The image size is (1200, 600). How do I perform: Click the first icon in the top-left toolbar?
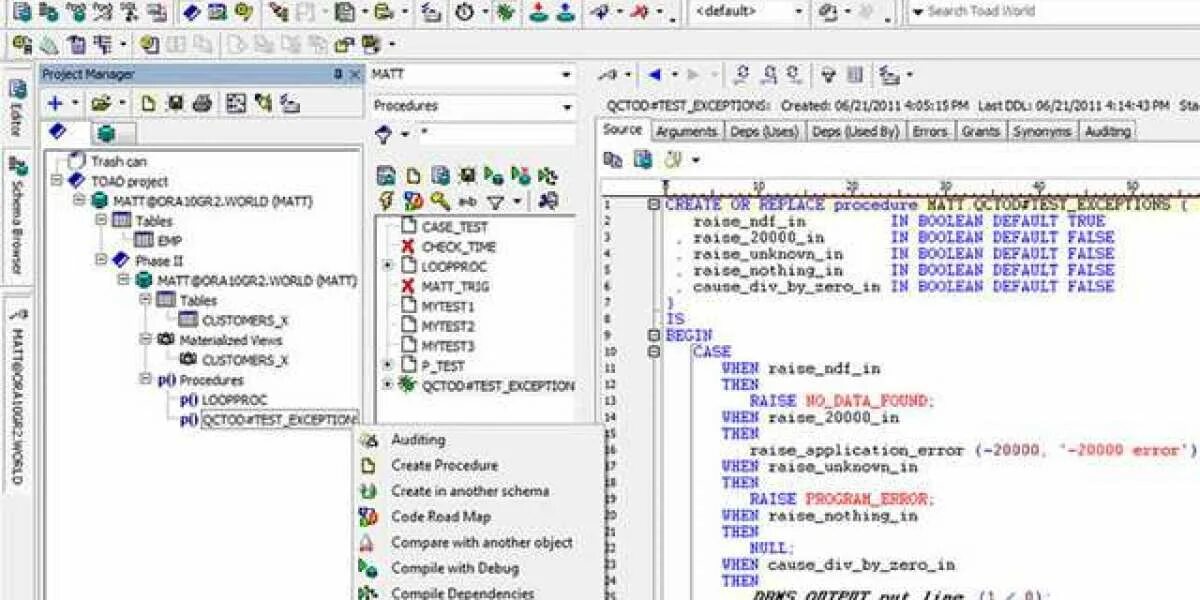click(21, 12)
